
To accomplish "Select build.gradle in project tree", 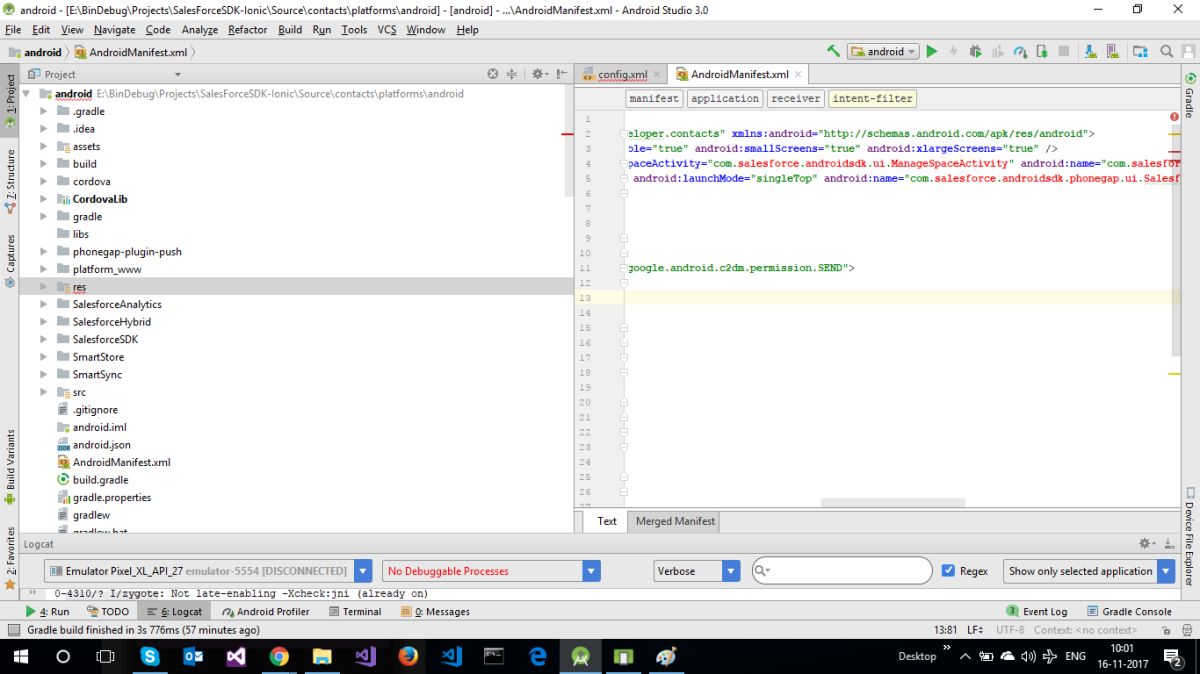I will 100,480.
